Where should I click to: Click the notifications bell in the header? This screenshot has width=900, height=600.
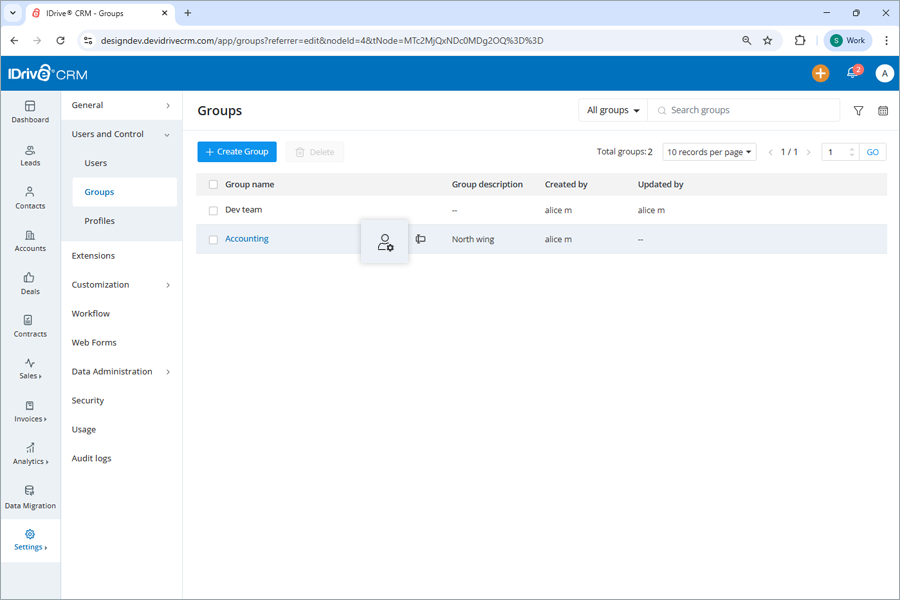[x=852, y=73]
